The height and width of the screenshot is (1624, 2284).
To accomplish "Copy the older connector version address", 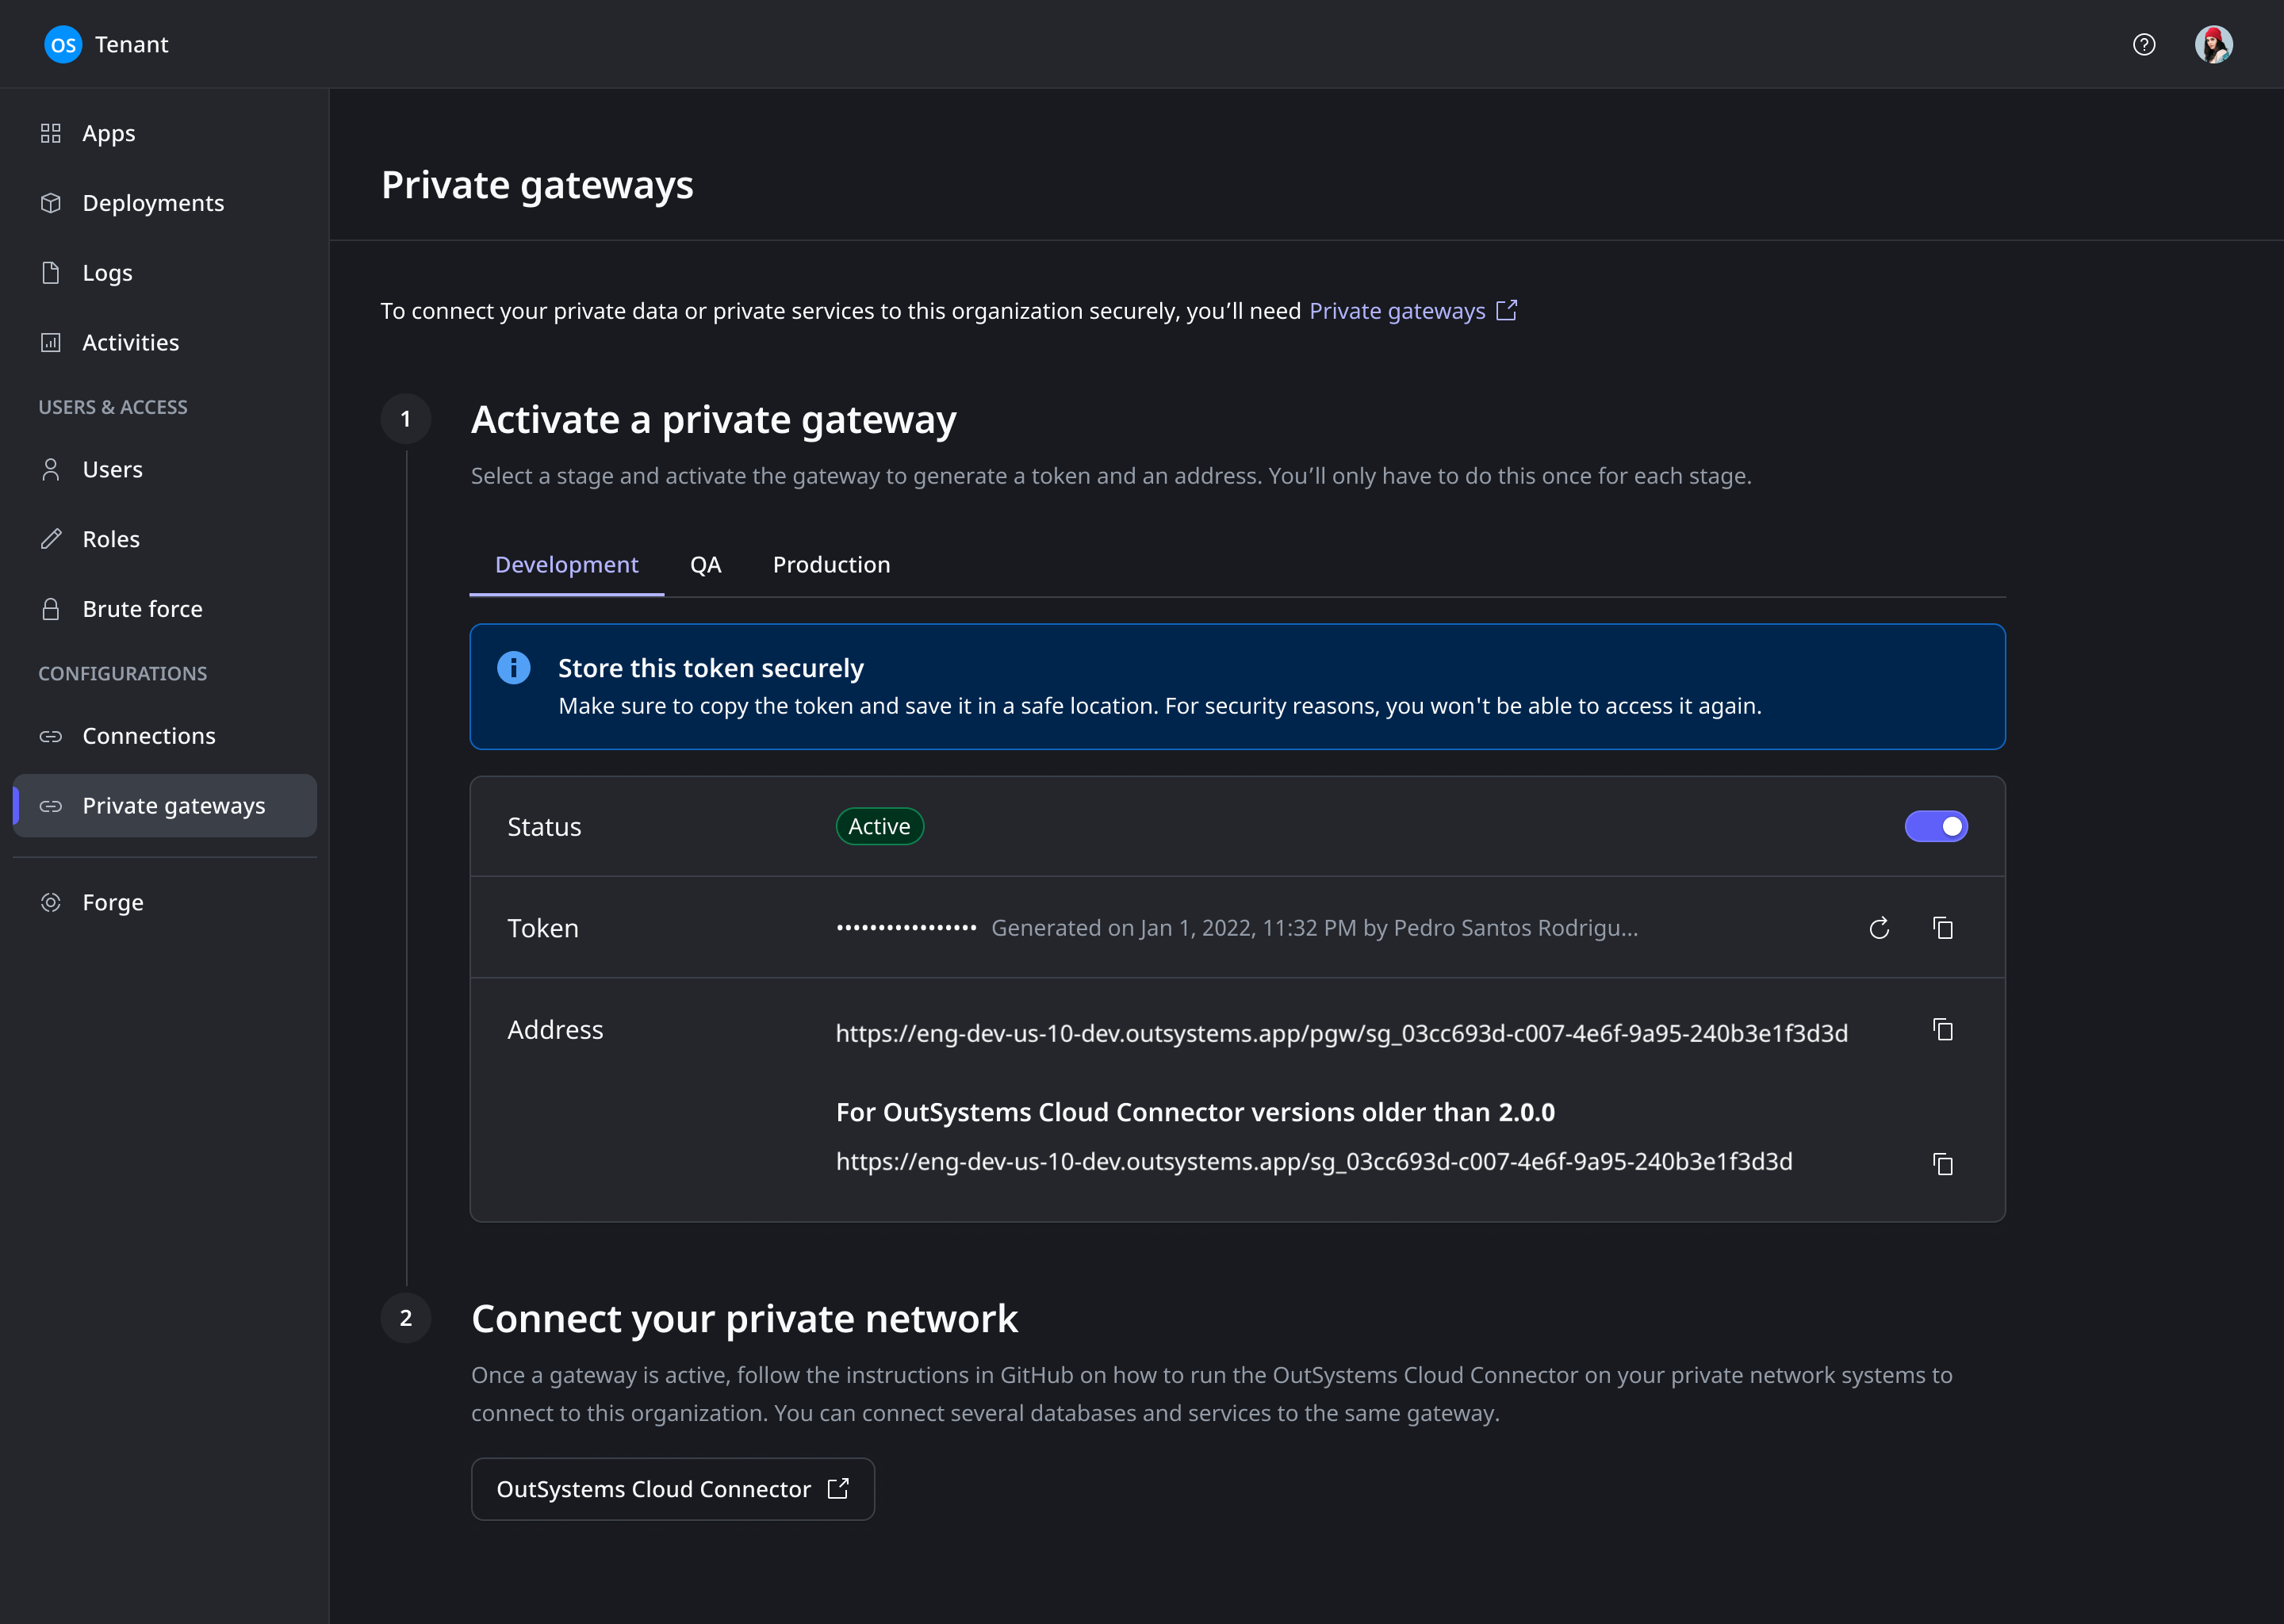I will tap(1943, 1164).
